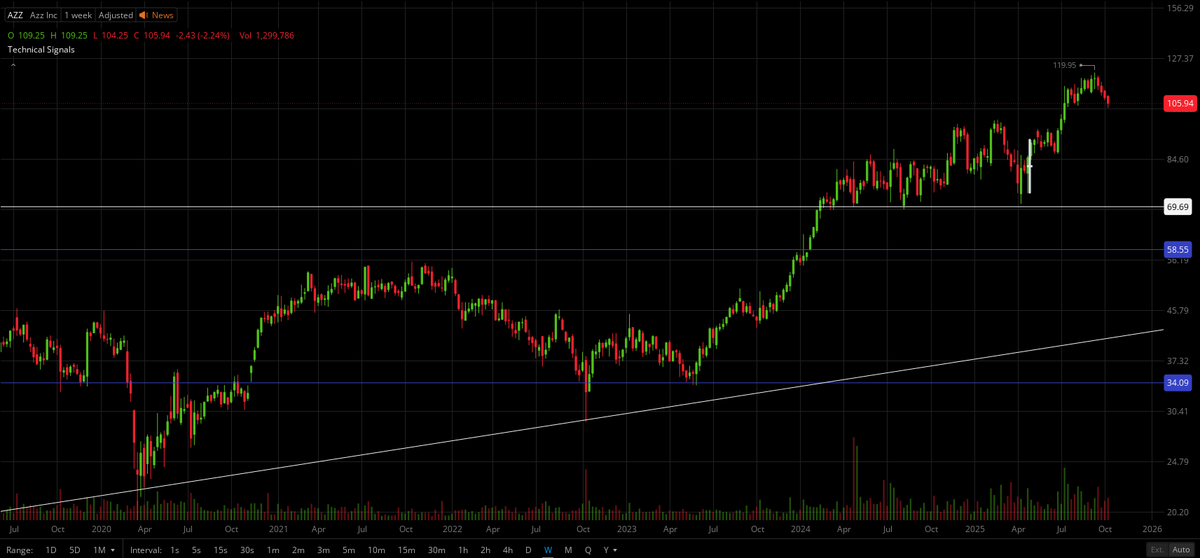Open the 1 week interval selector
1200x558 pixels.
(78, 15)
